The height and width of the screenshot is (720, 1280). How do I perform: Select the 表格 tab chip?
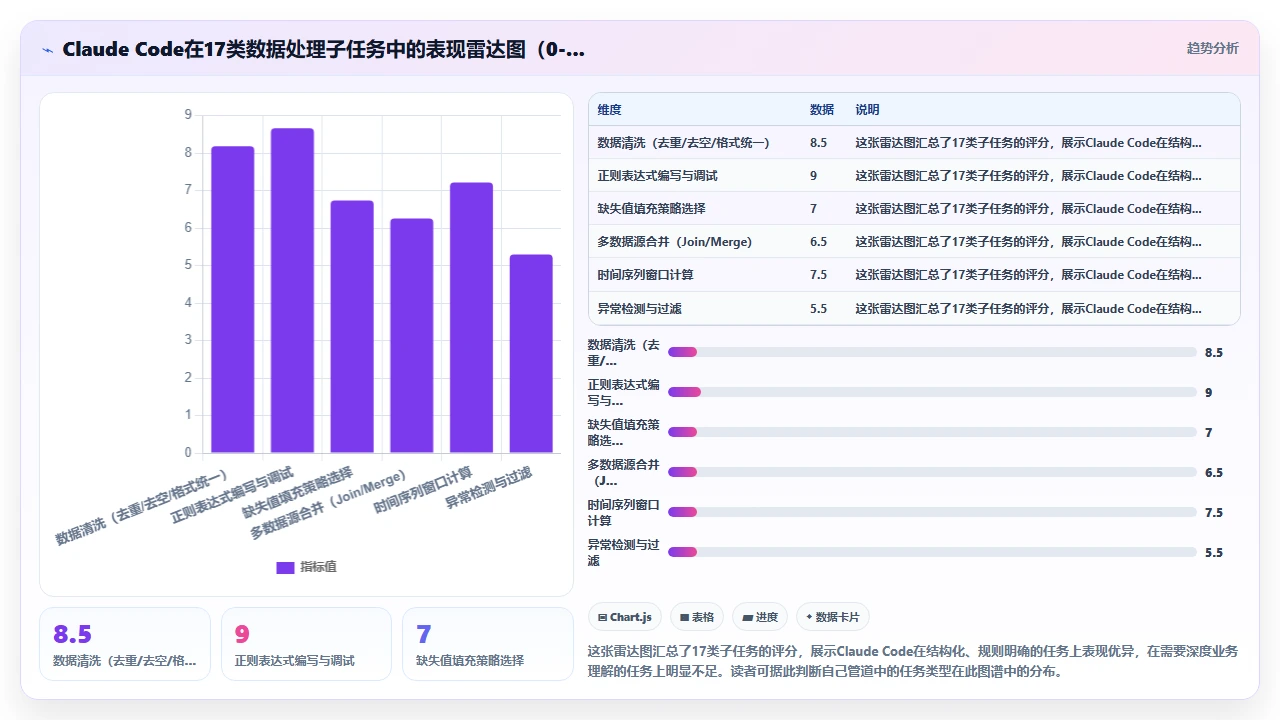[x=697, y=617]
